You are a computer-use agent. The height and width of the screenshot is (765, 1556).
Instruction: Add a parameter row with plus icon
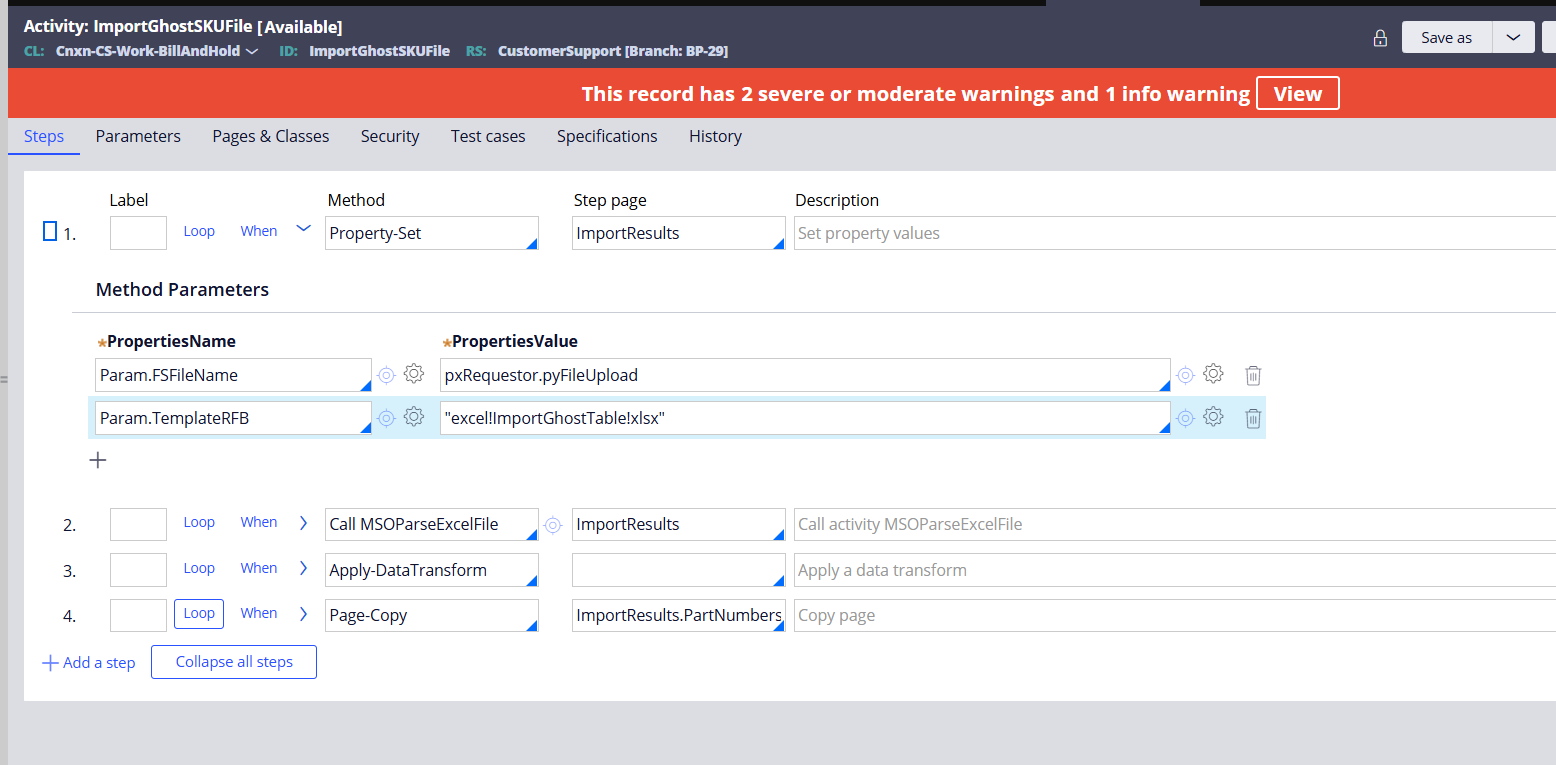click(x=98, y=460)
